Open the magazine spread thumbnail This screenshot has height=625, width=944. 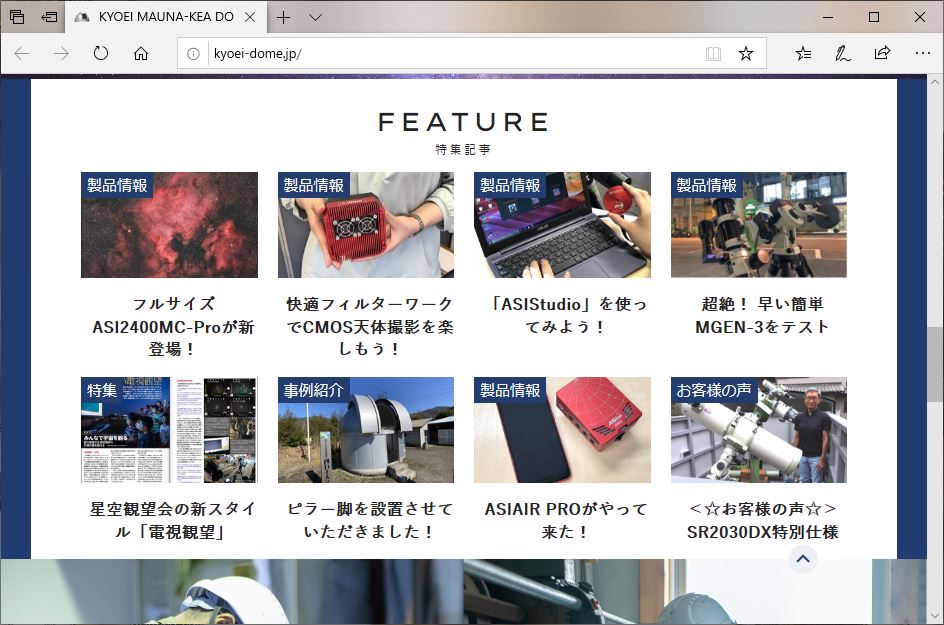[169, 430]
